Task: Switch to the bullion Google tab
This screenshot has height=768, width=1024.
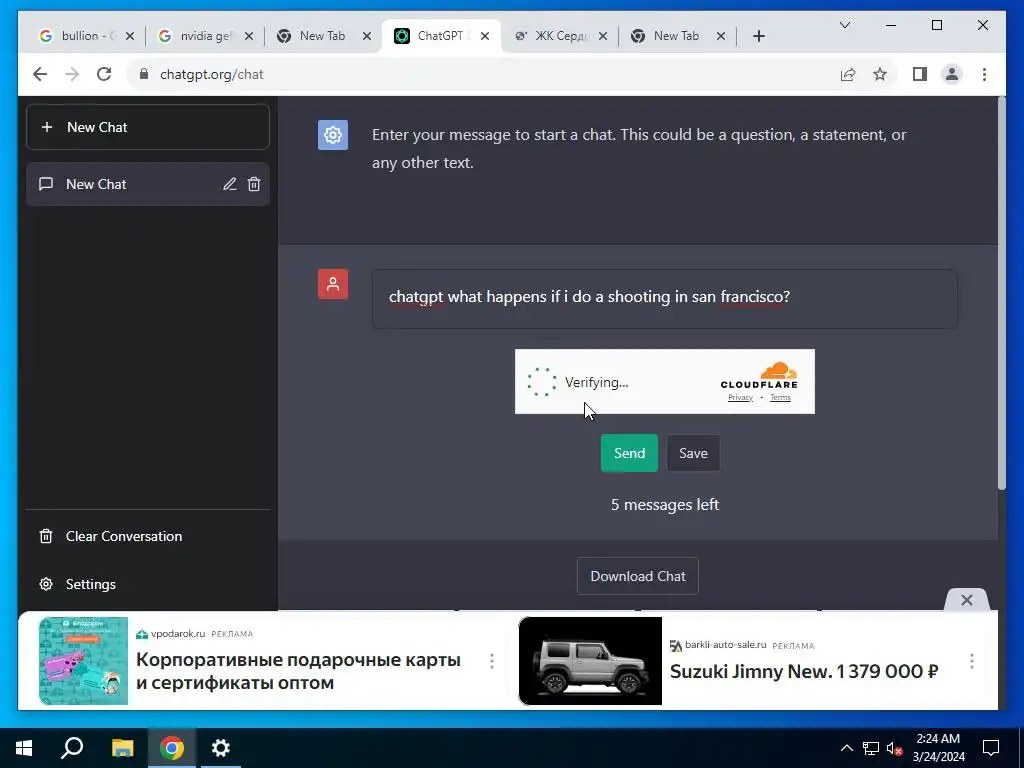Action: (x=78, y=36)
